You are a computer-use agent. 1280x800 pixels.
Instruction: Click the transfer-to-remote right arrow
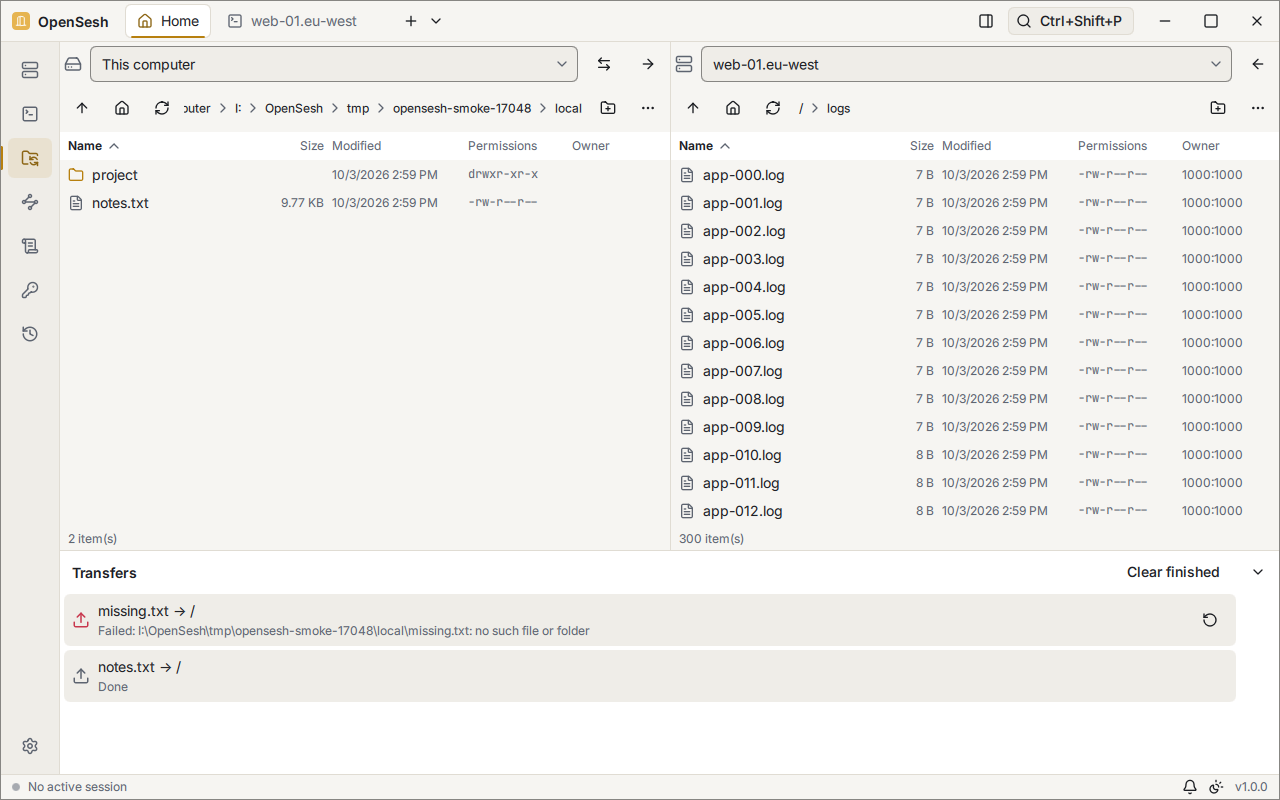(648, 64)
